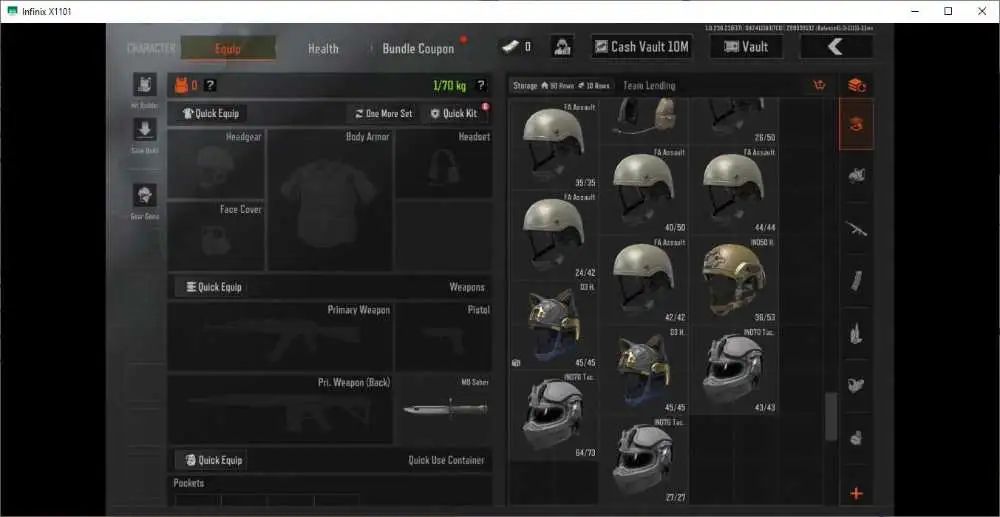Click the One More Set button

tap(384, 113)
